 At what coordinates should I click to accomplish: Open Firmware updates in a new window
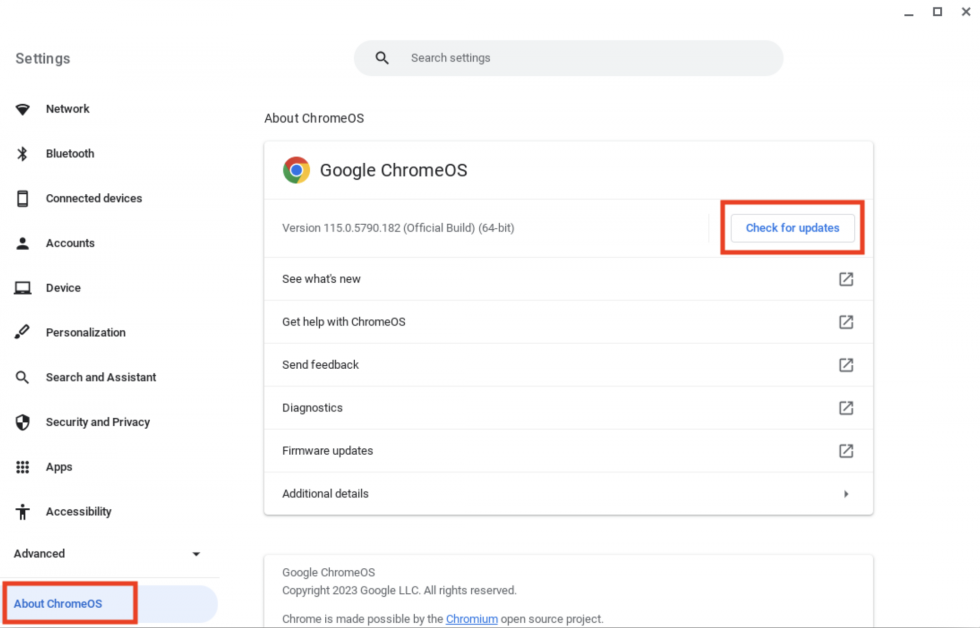coord(845,451)
